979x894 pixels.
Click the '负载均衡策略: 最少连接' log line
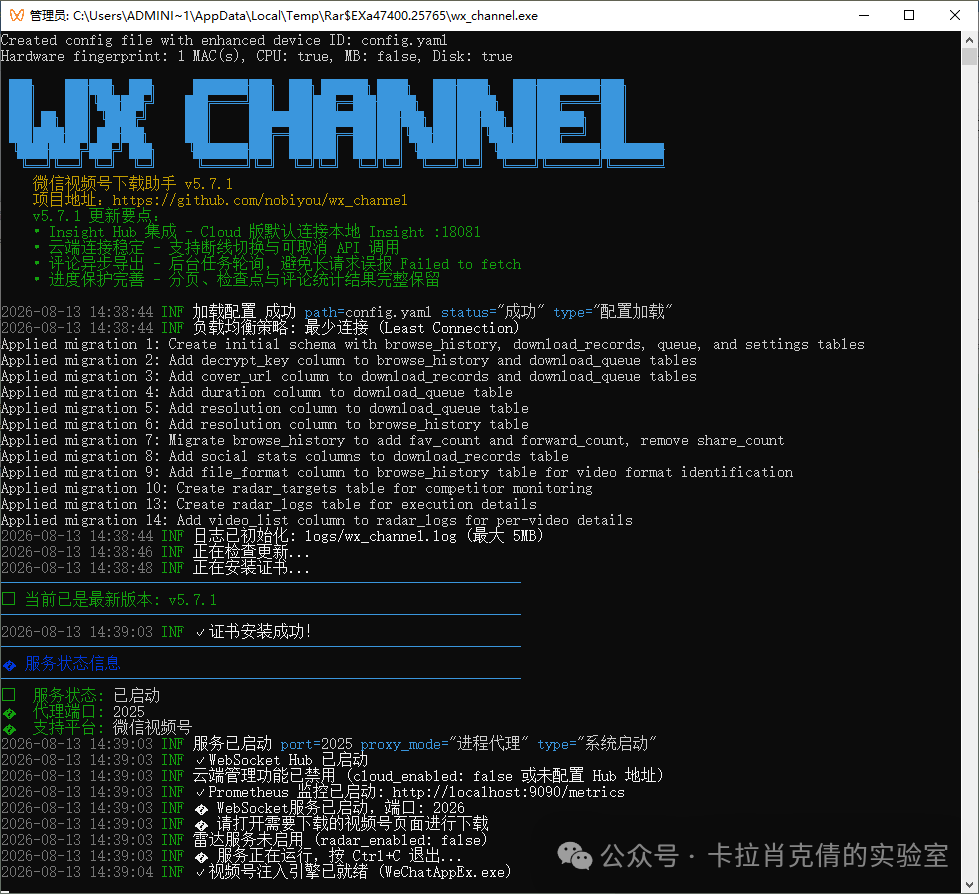point(260,328)
